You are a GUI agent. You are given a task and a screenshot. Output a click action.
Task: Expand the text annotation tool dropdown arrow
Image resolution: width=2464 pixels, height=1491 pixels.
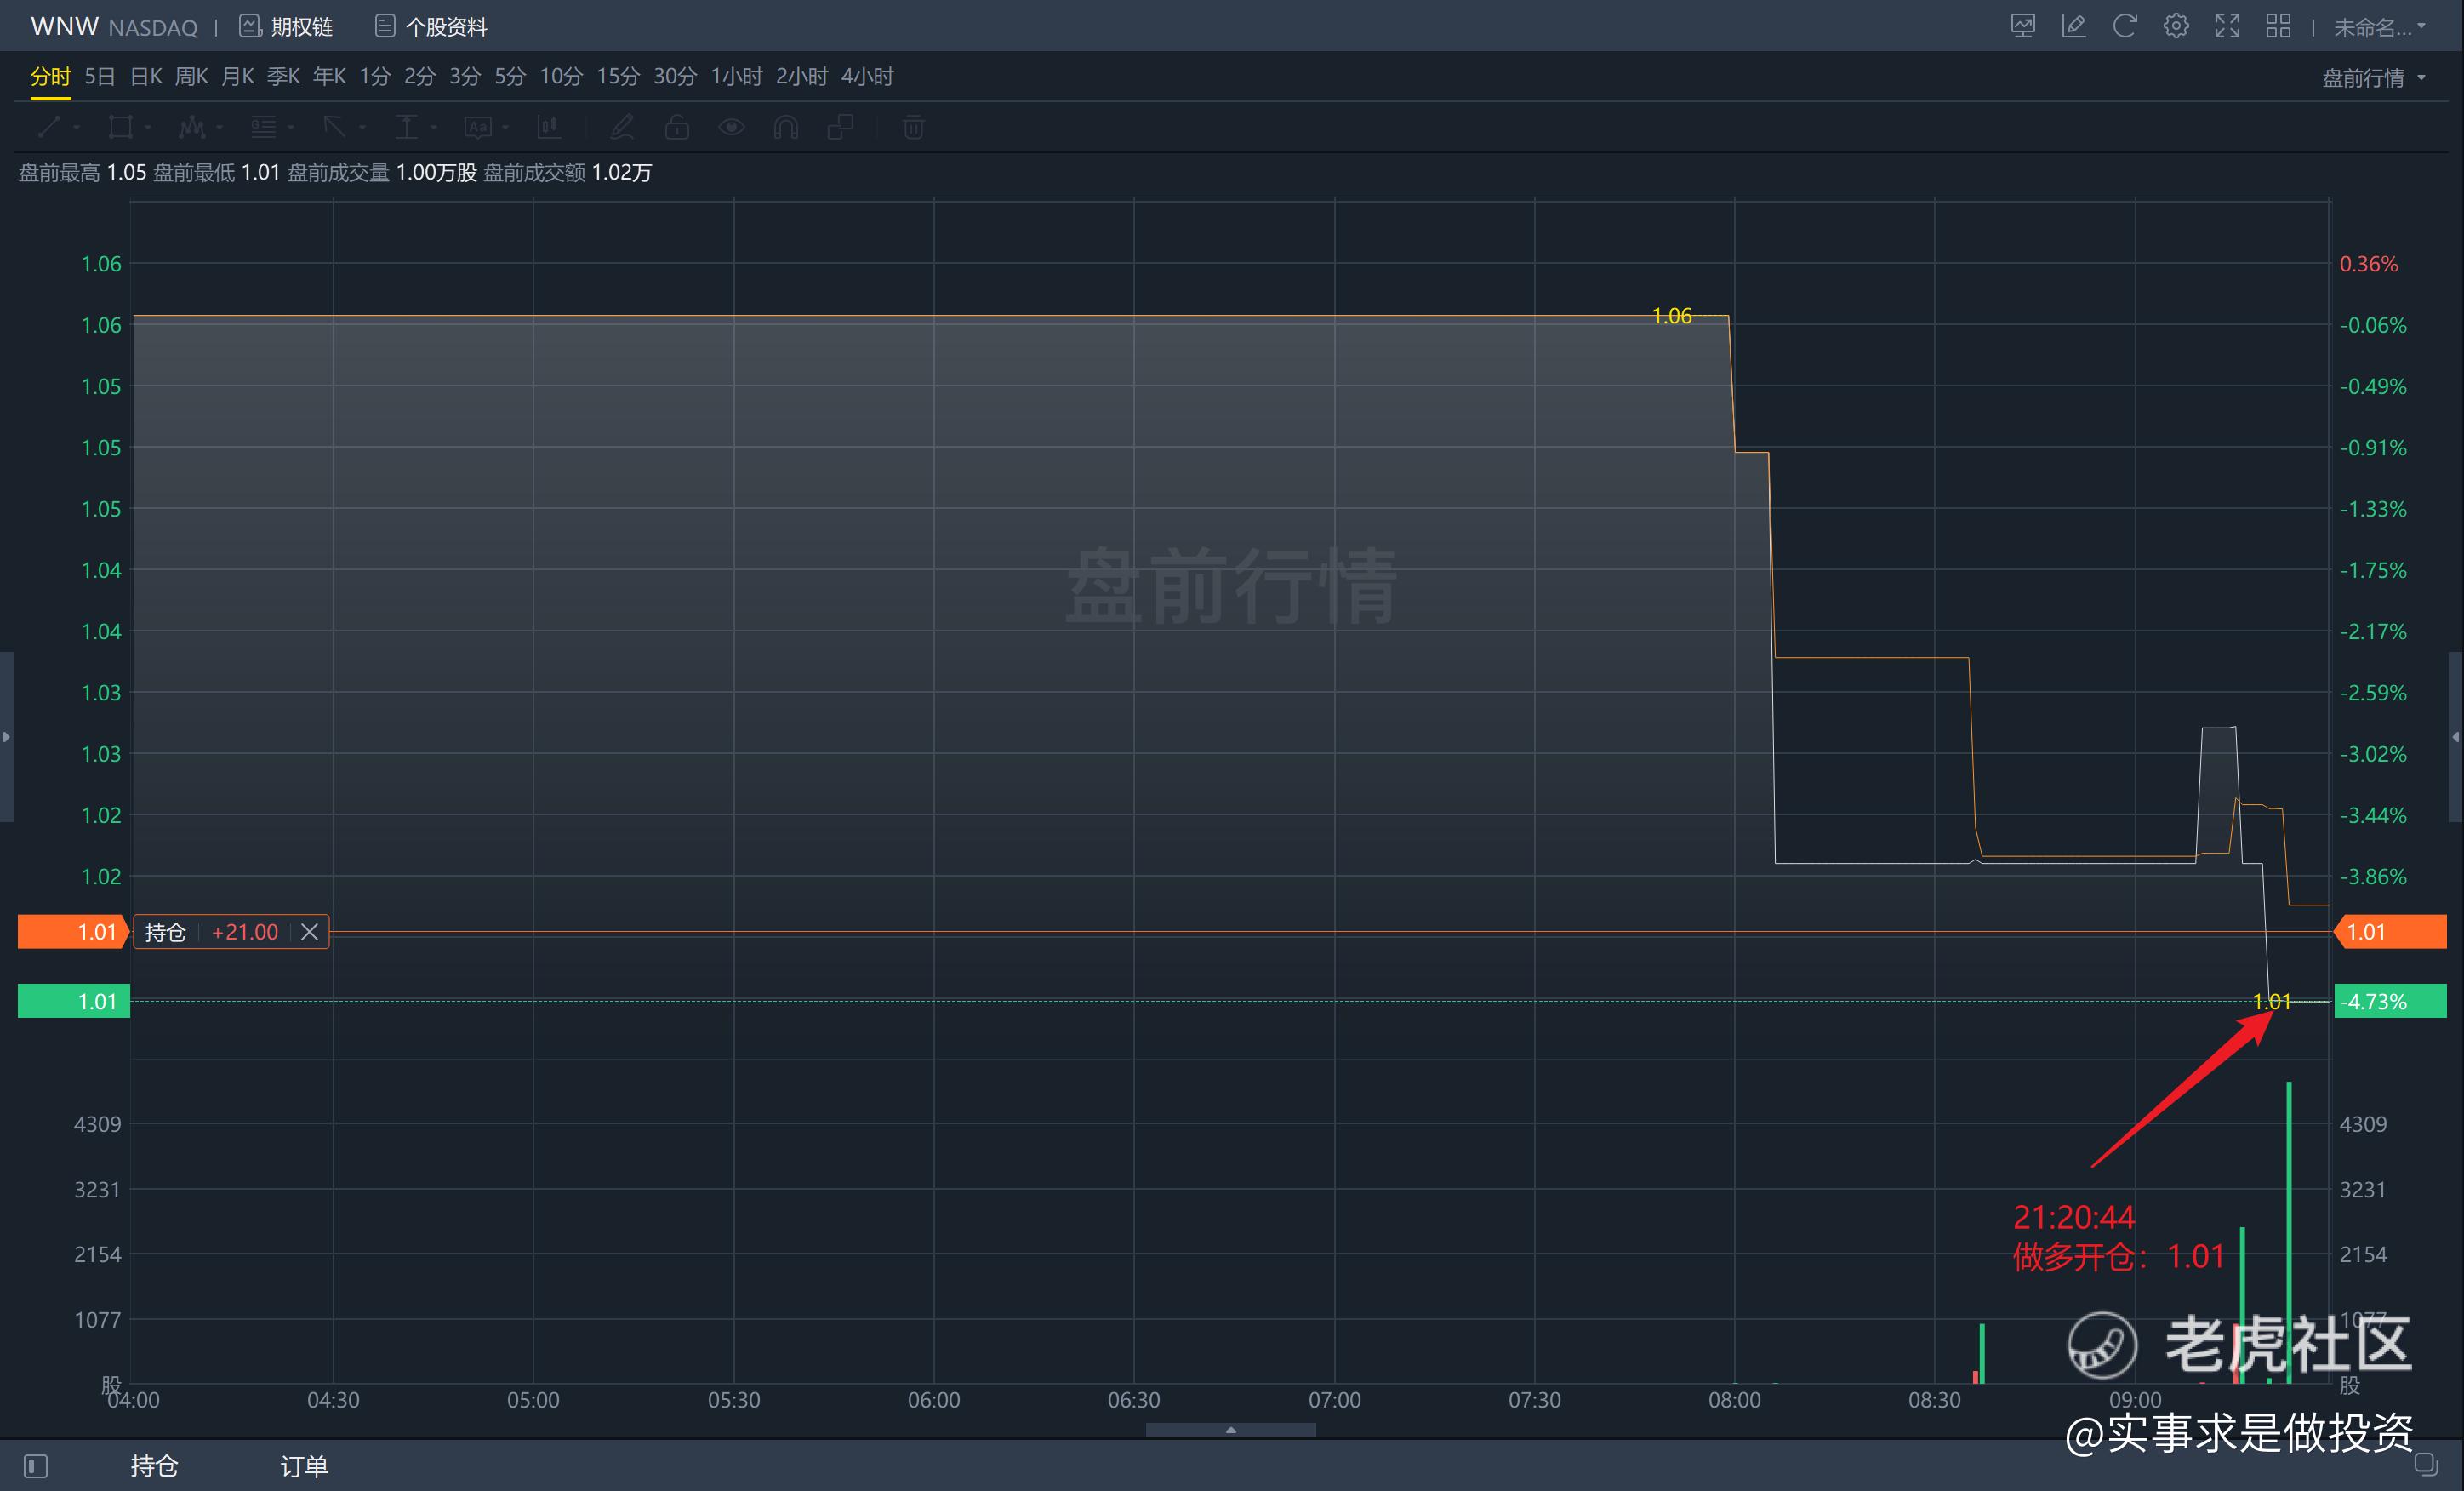505,128
